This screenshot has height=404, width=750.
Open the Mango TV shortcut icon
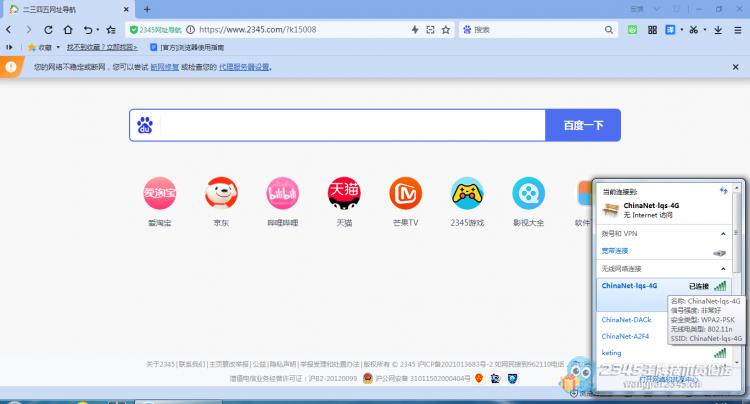click(x=406, y=193)
